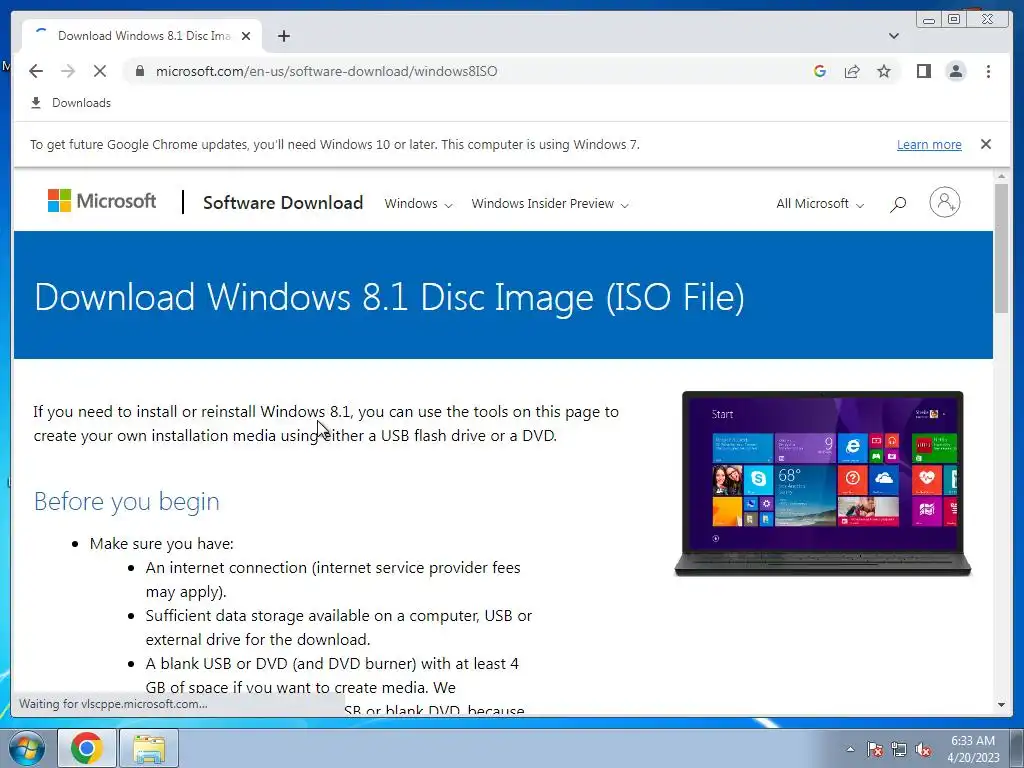The image size is (1024, 768).
Task: Open the Chrome profile avatar
Action: click(x=956, y=71)
